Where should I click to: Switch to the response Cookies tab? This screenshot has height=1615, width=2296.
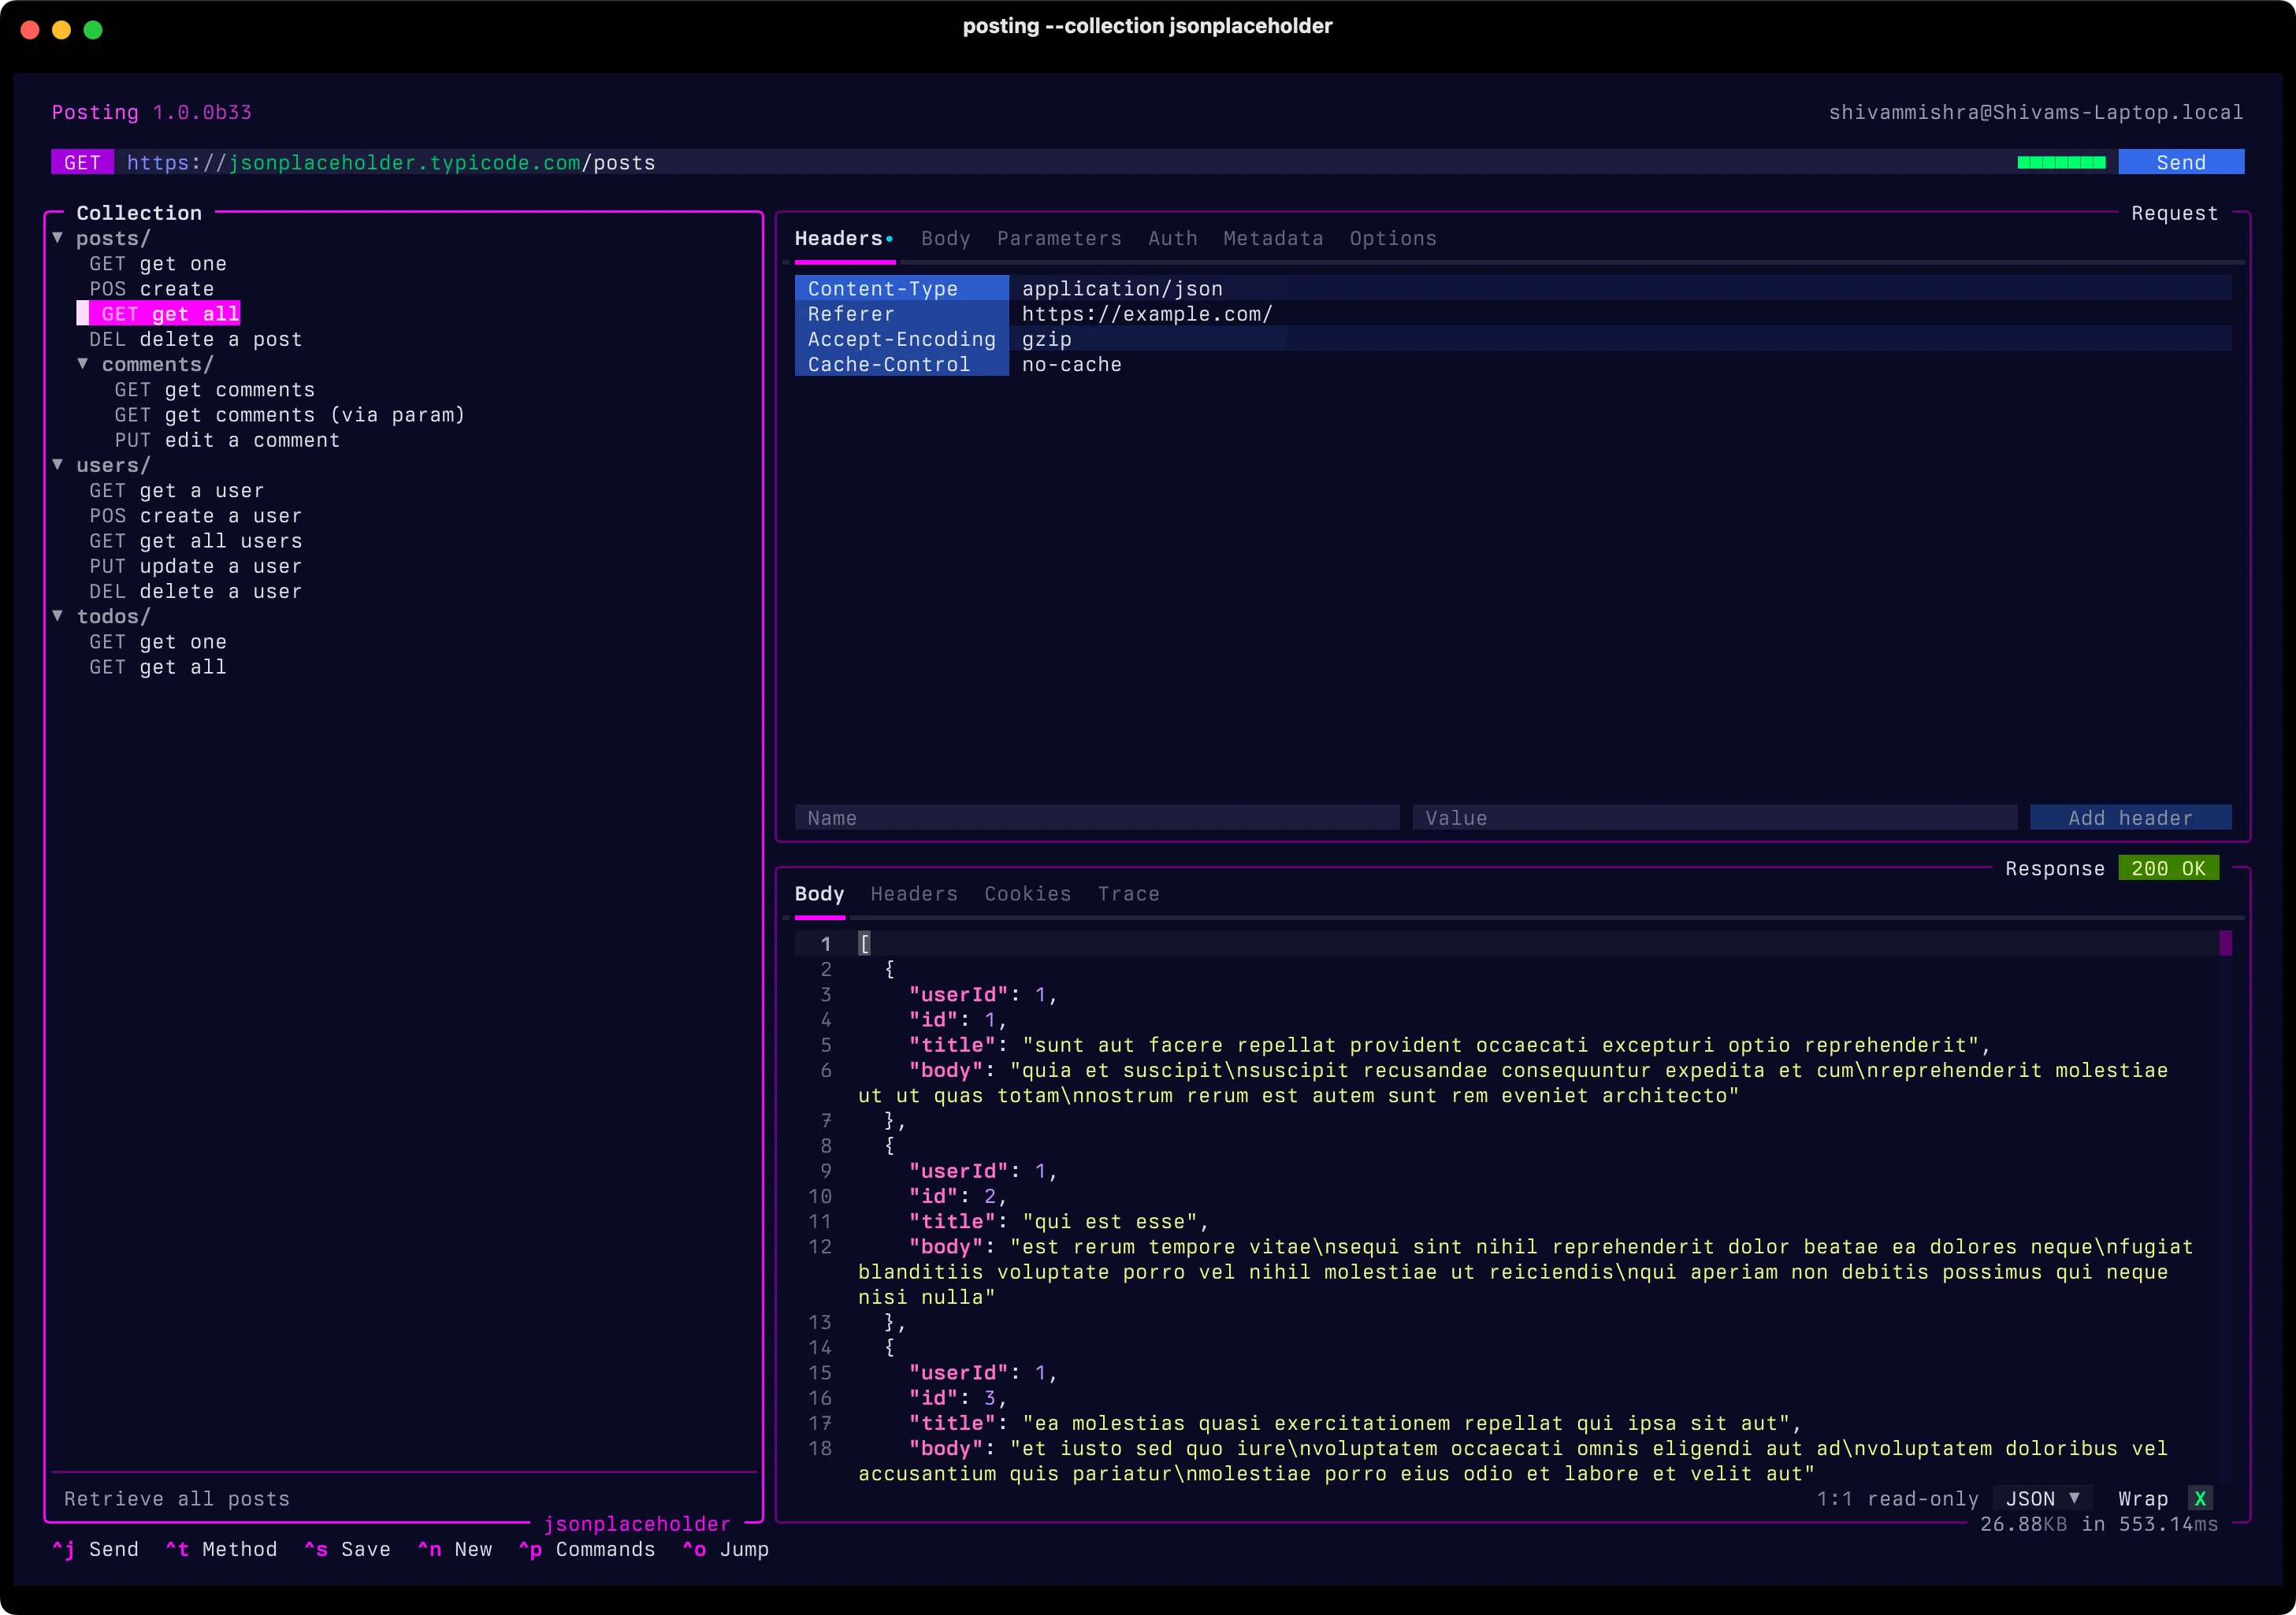[x=1027, y=893]
